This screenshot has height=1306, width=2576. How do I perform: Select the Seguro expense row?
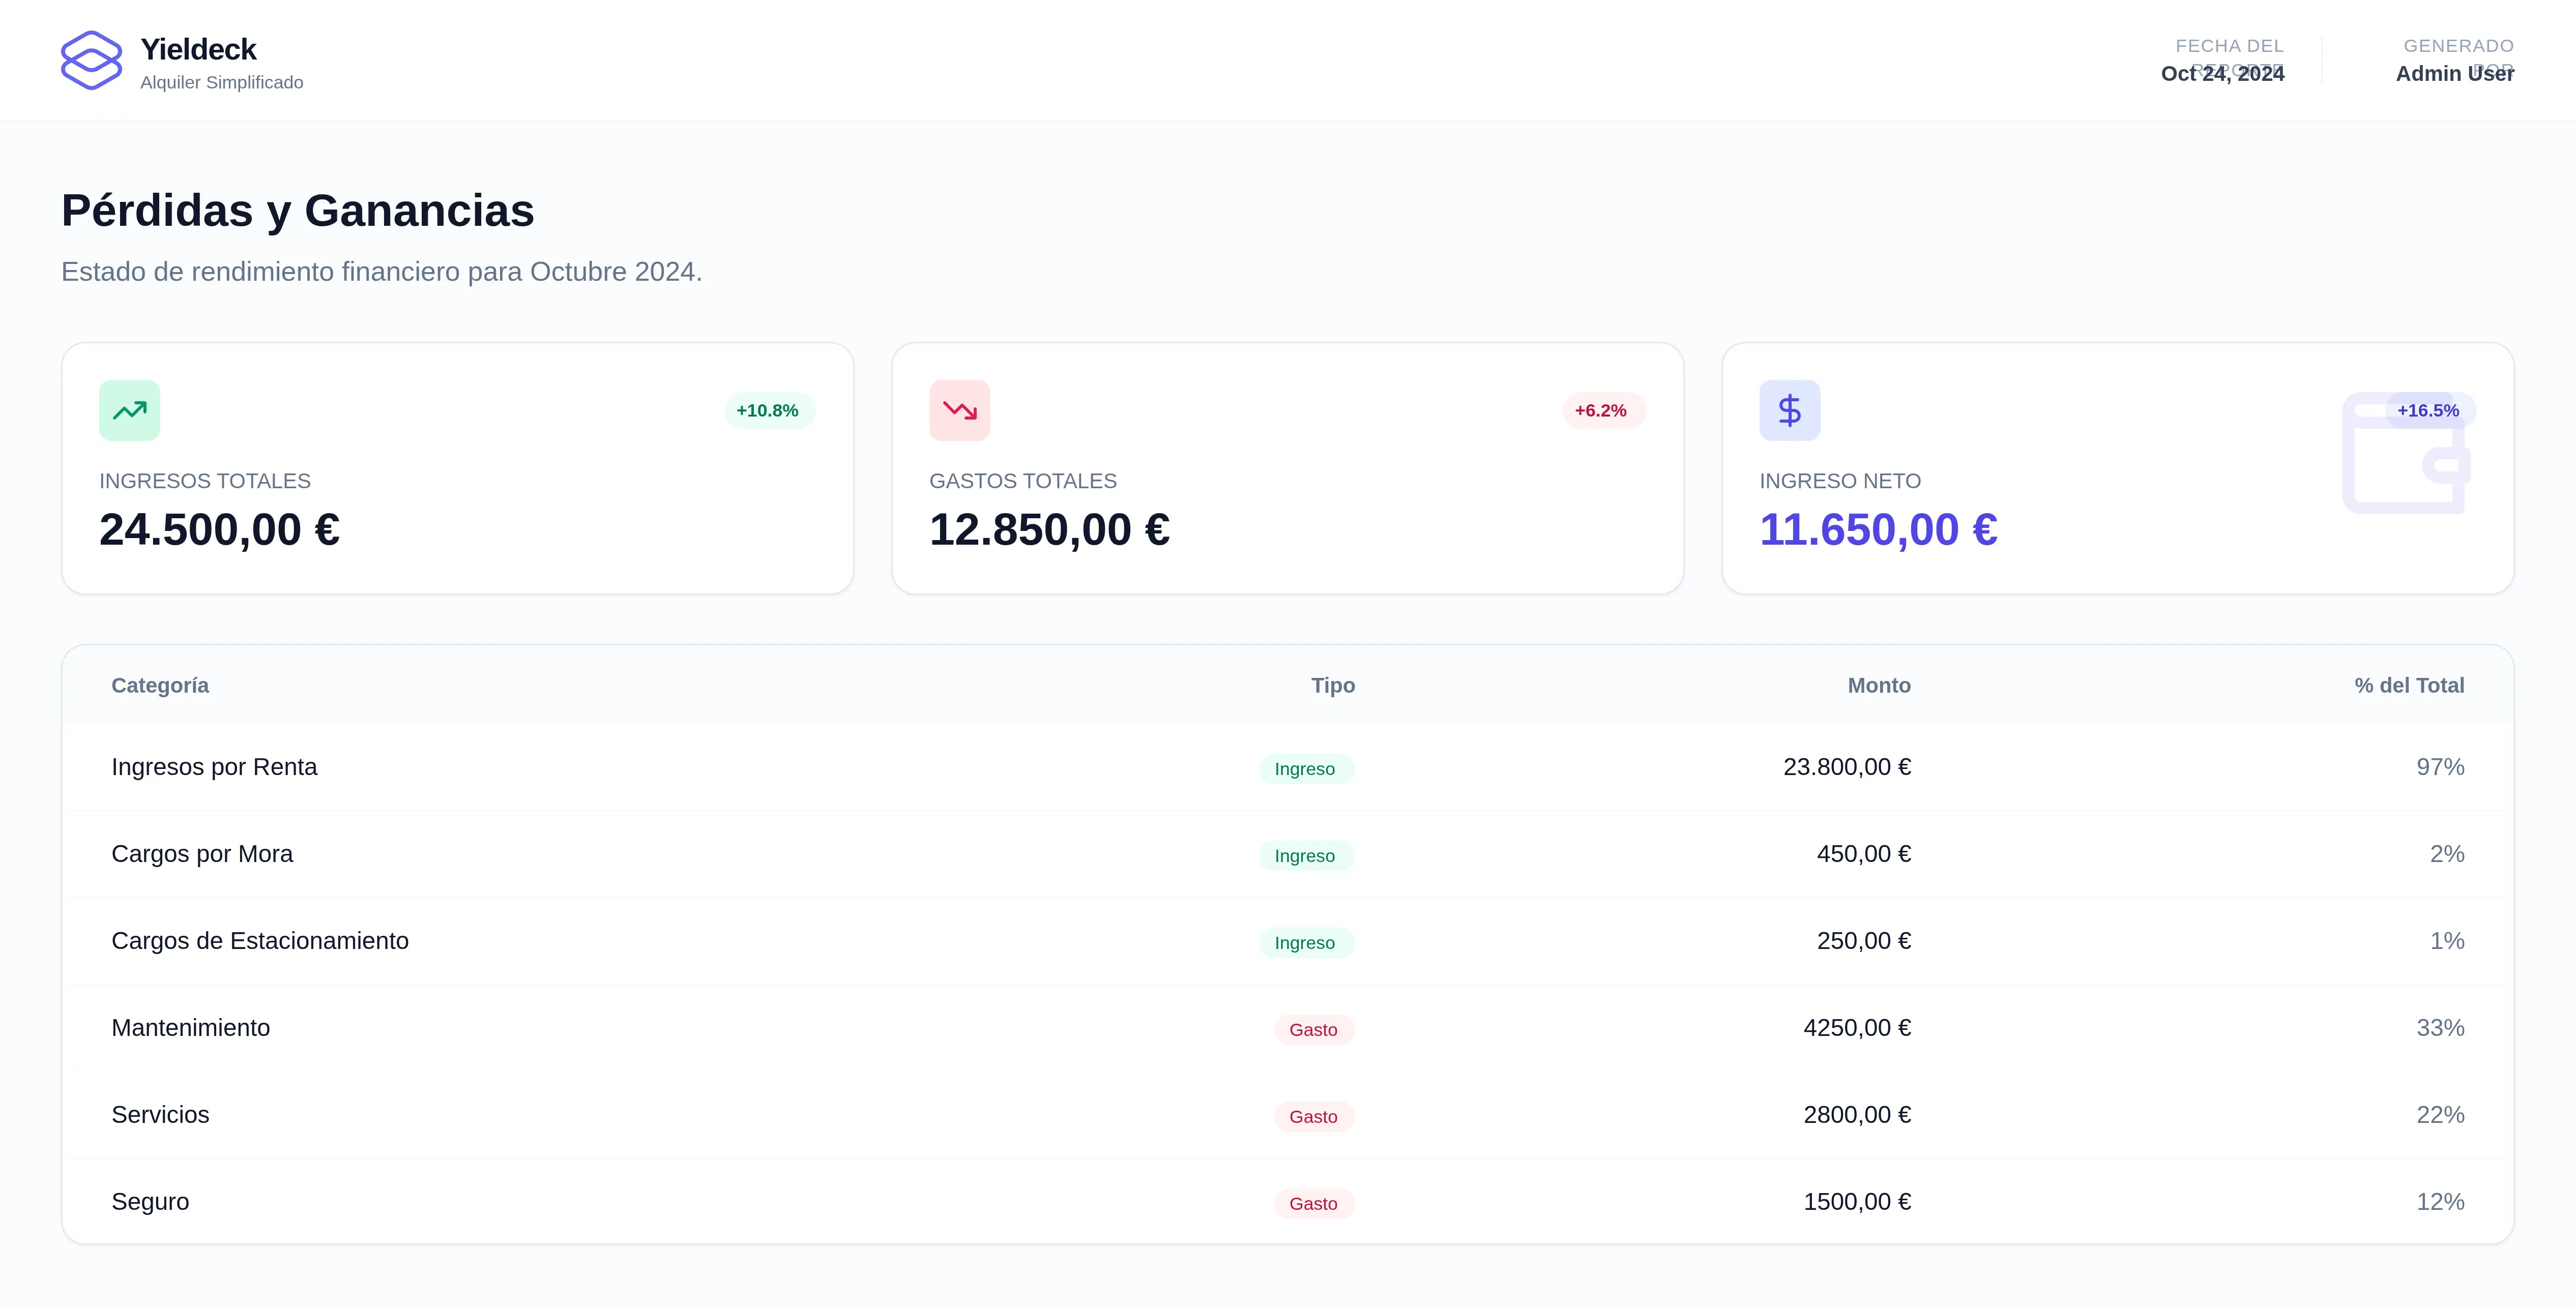(x=150, y=1202)
